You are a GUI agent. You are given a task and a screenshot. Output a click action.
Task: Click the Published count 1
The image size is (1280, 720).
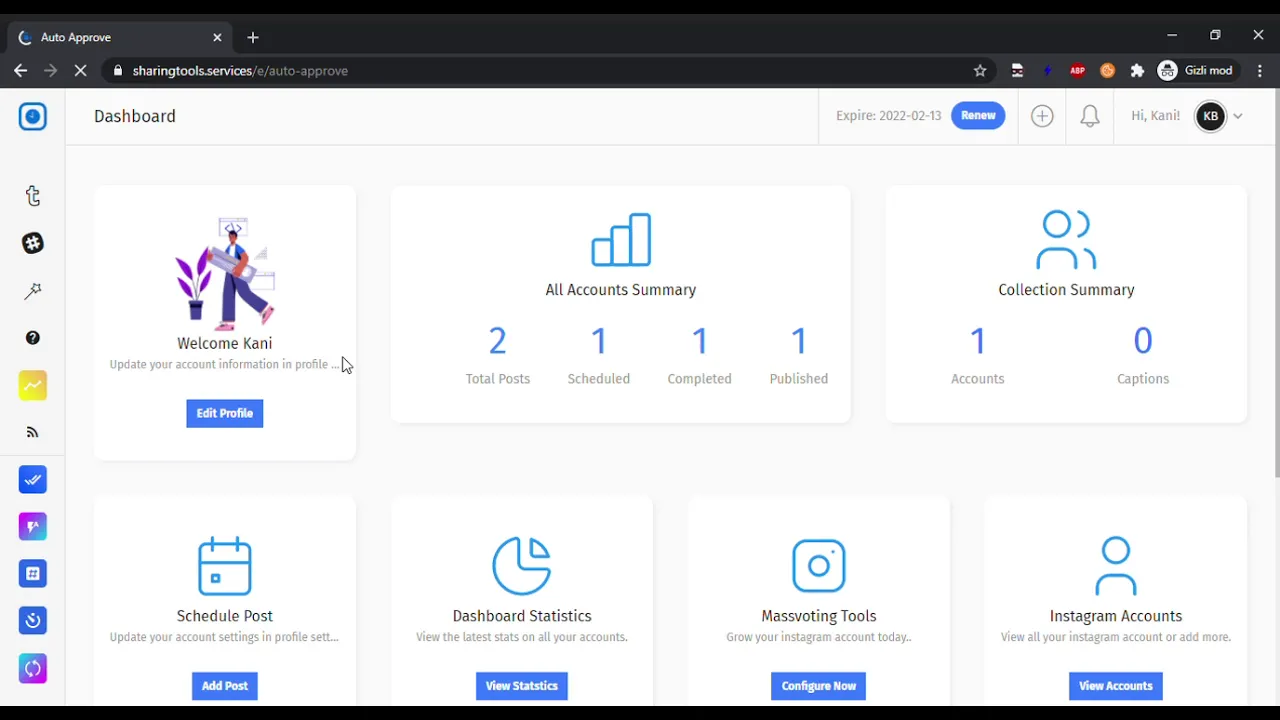(799, 342)
